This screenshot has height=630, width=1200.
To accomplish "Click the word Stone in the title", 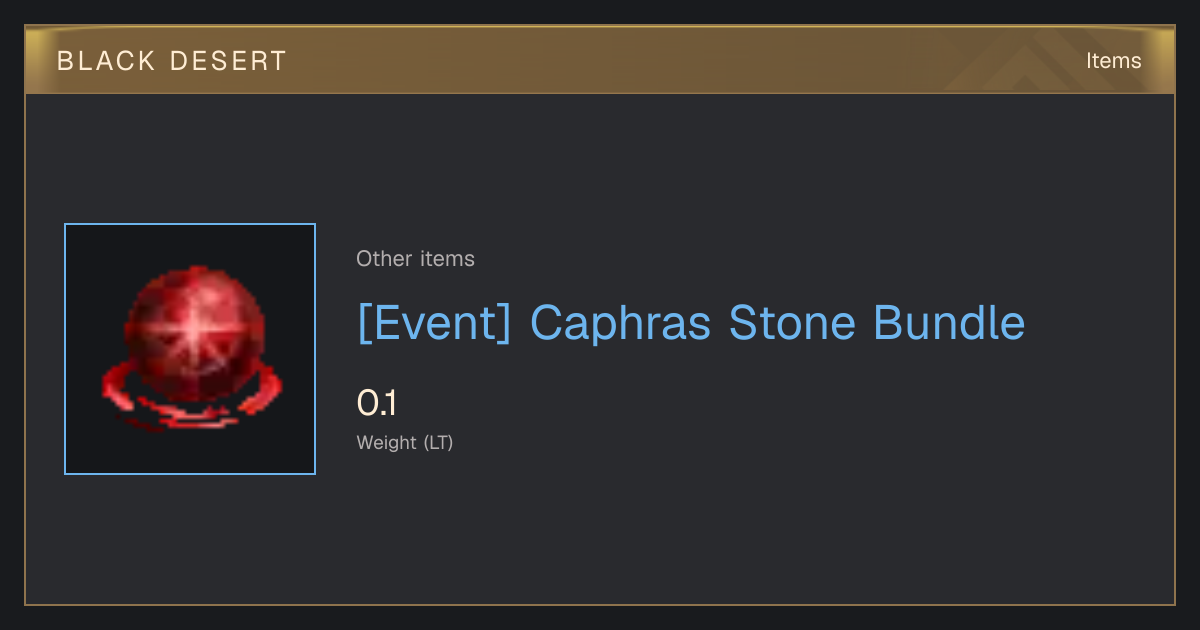I will (792, 323).
